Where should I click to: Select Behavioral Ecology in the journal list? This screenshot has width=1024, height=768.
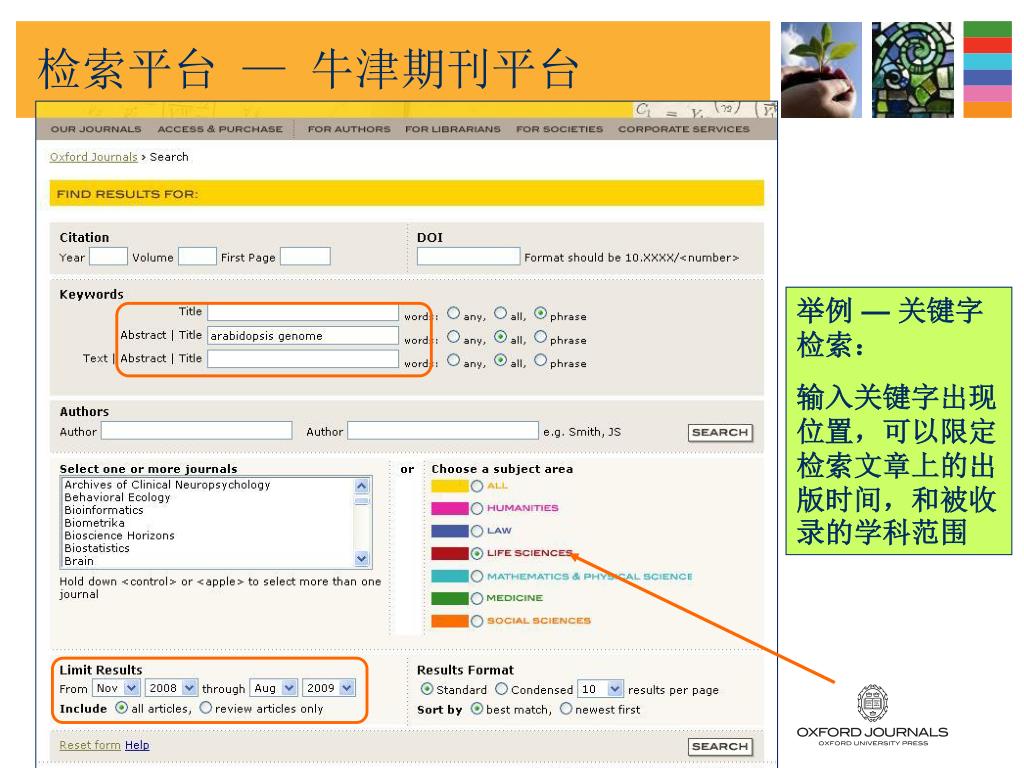tap(117, 497)
